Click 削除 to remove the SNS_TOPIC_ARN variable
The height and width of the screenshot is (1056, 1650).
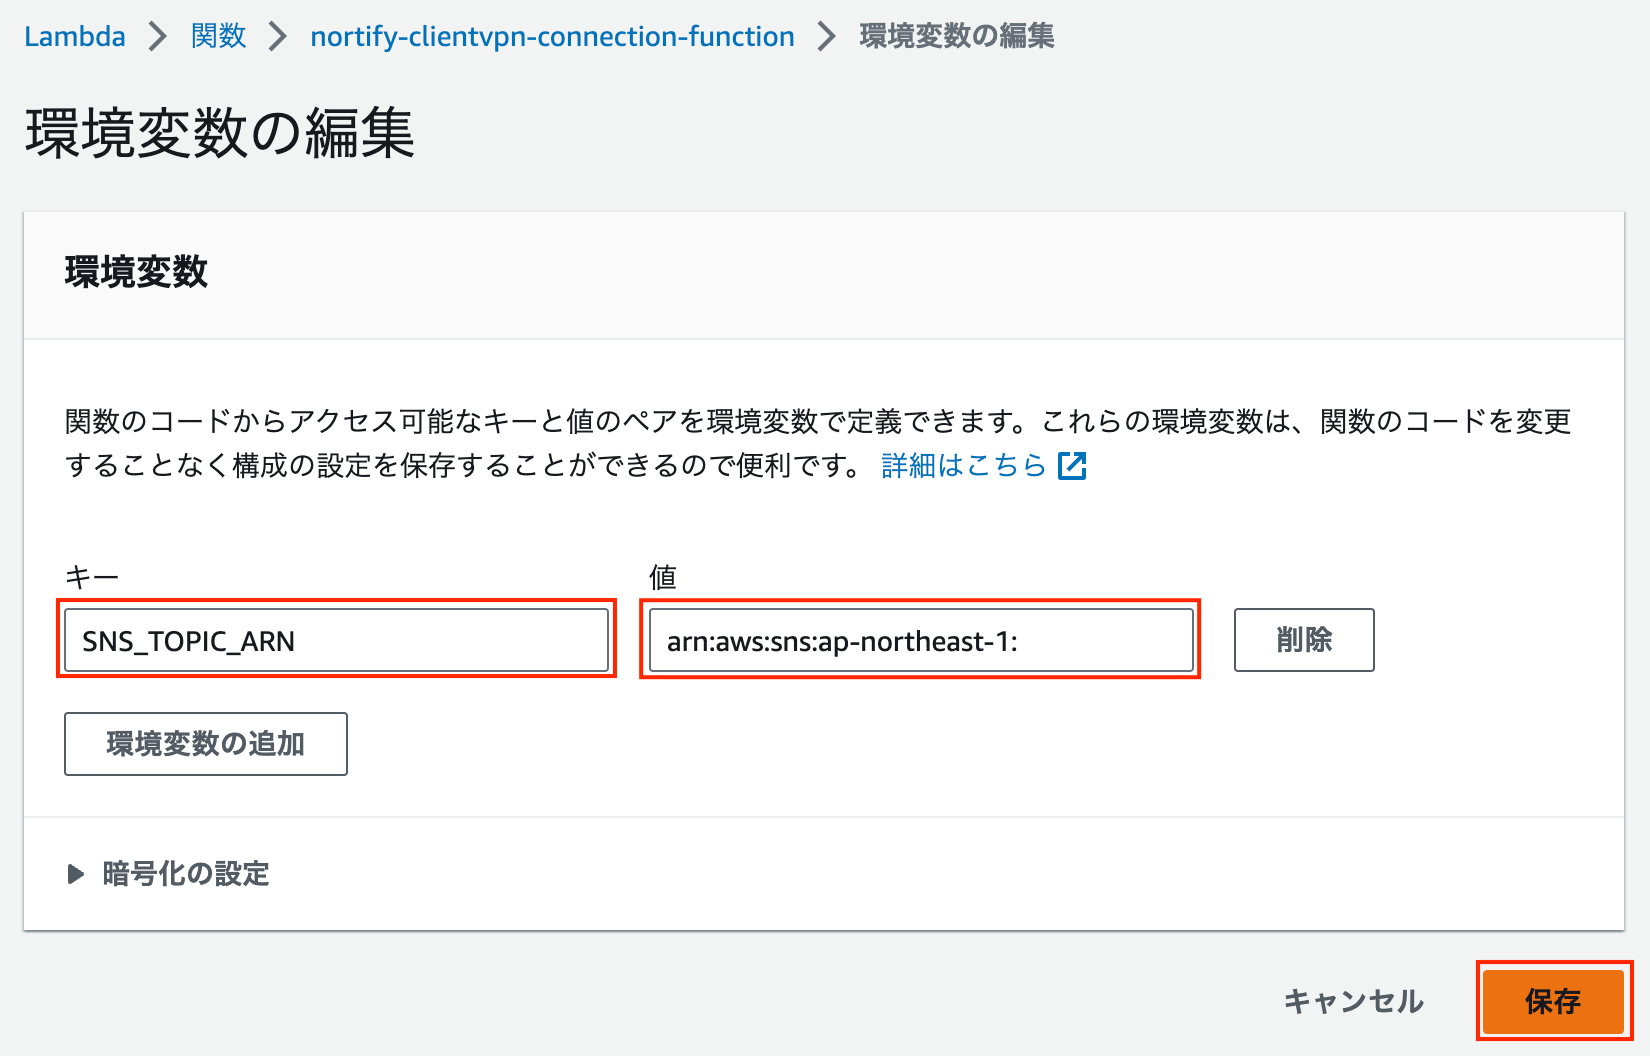(1303, 640)
